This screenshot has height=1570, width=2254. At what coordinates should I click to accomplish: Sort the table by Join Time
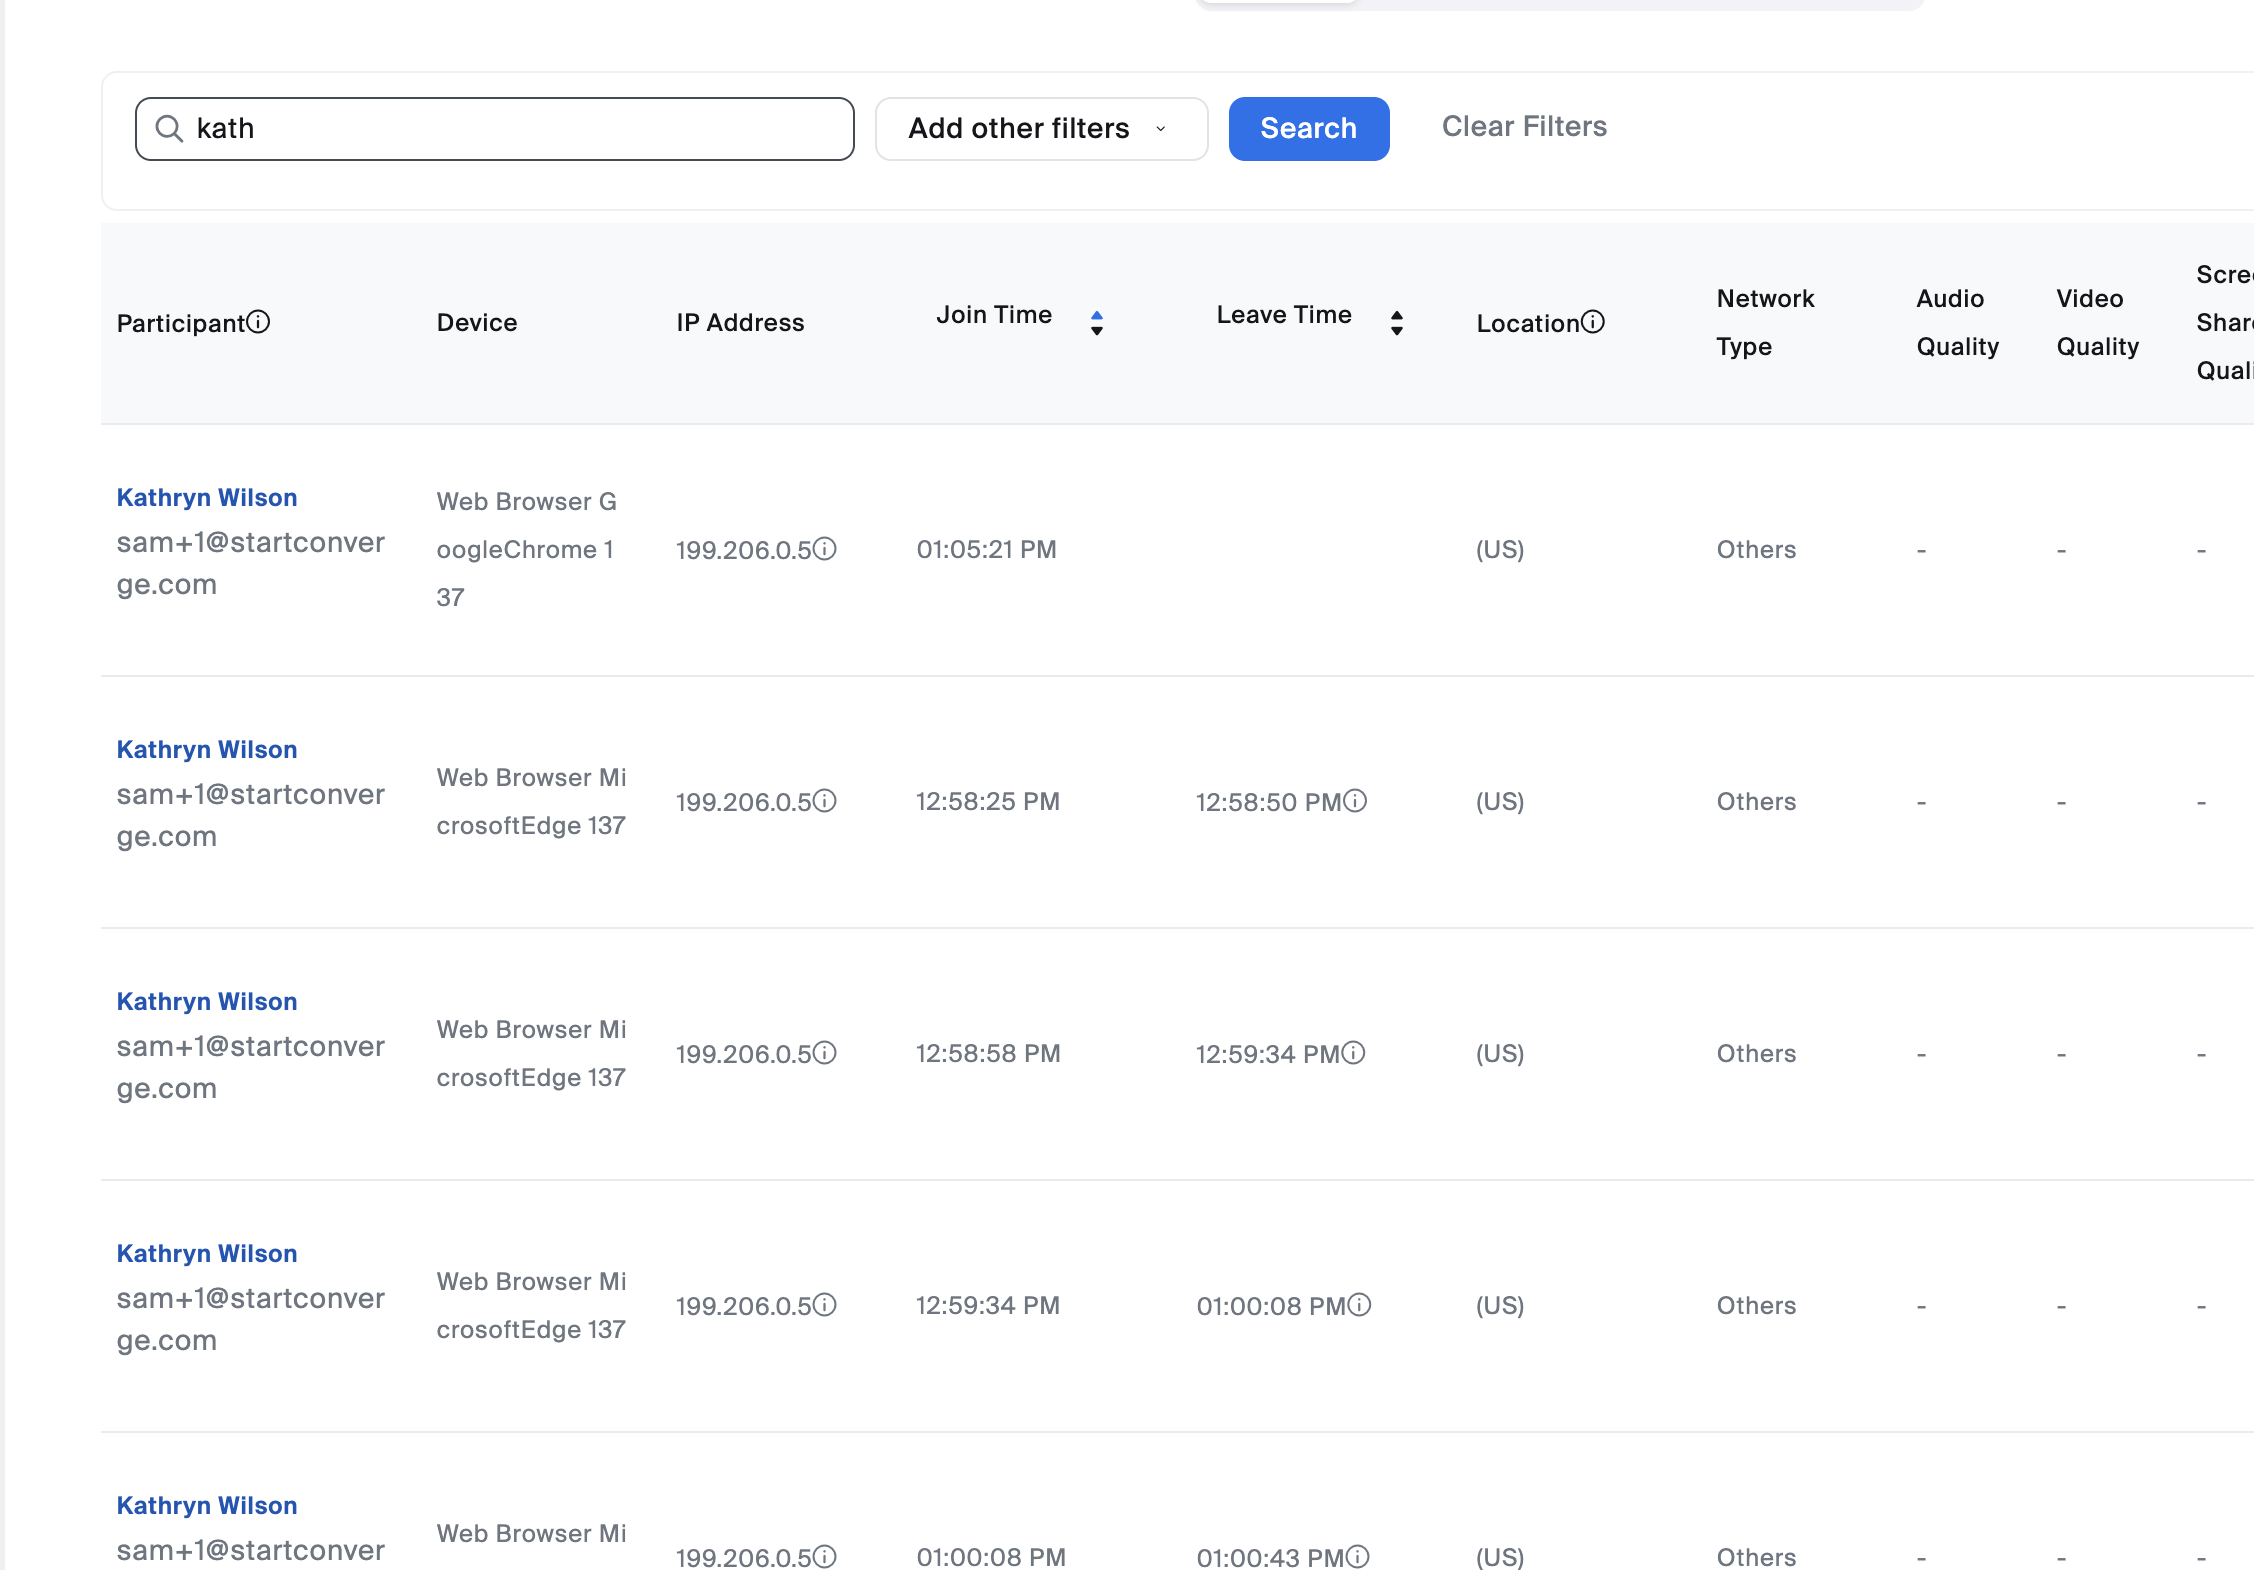[x=1096, y=322]
